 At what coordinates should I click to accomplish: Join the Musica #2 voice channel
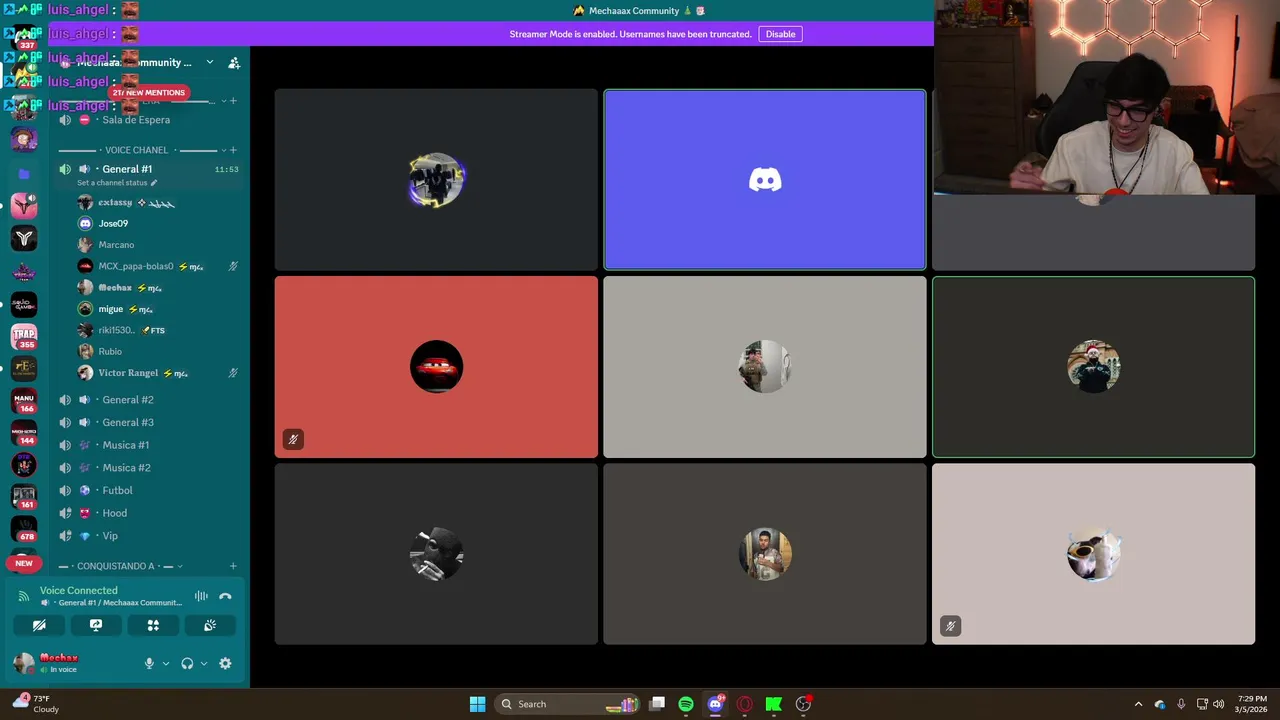tap(126, 468)
